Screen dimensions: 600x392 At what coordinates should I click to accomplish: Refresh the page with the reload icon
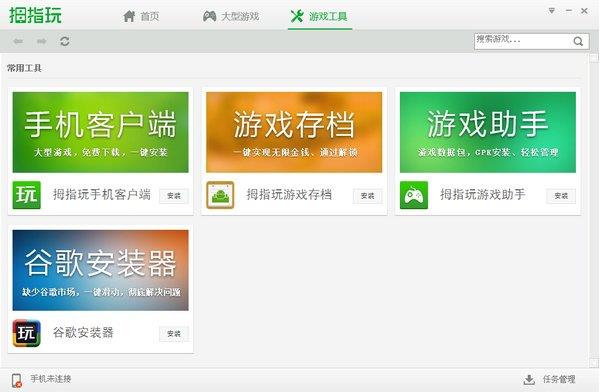coord(65,41)
